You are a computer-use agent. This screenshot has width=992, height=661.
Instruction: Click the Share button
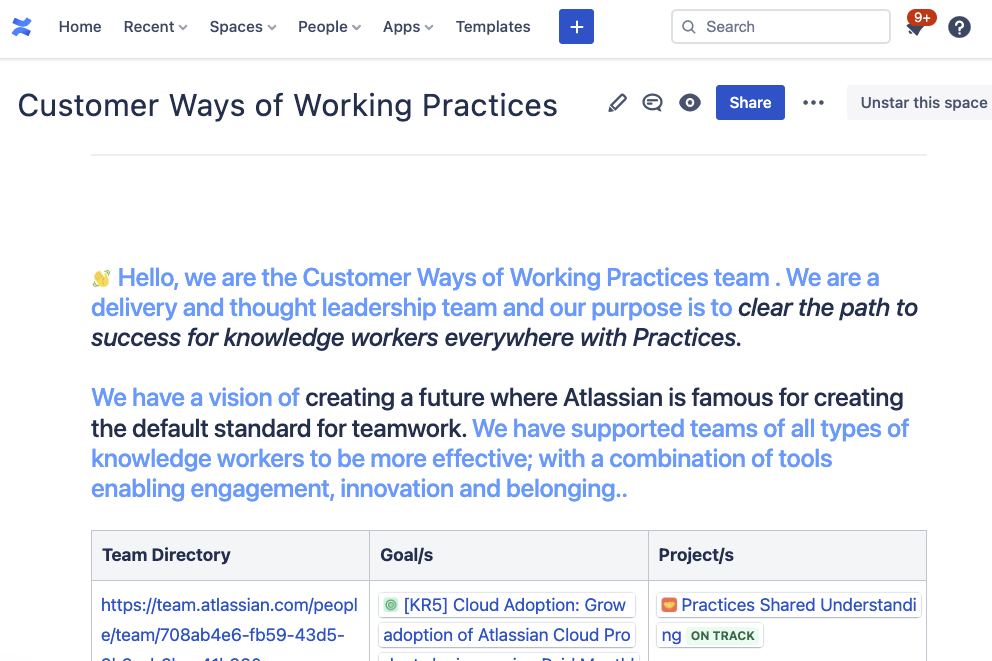click(x=750, y=102)
